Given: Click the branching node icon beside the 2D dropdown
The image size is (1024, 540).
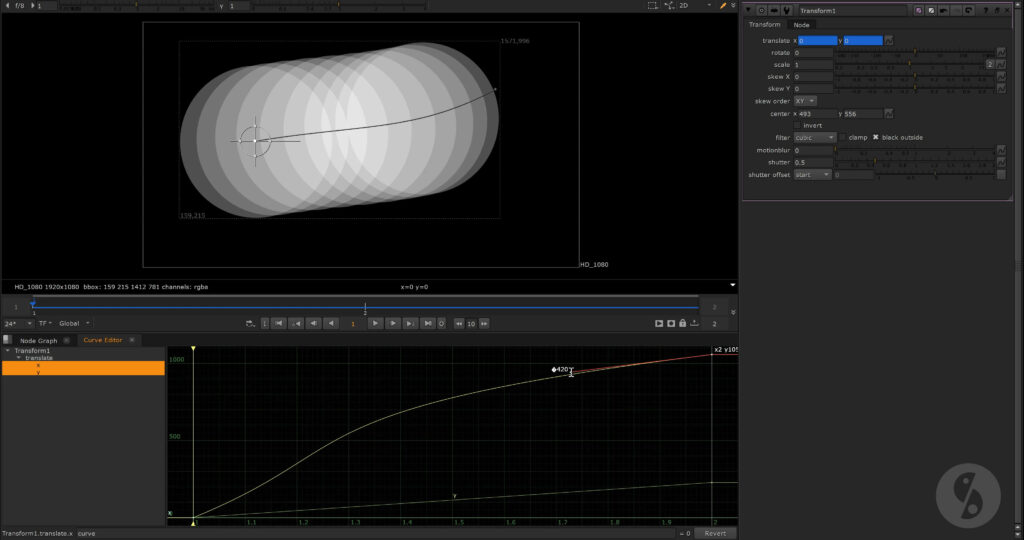Looking at the screenshot, I should click(669, 5).
